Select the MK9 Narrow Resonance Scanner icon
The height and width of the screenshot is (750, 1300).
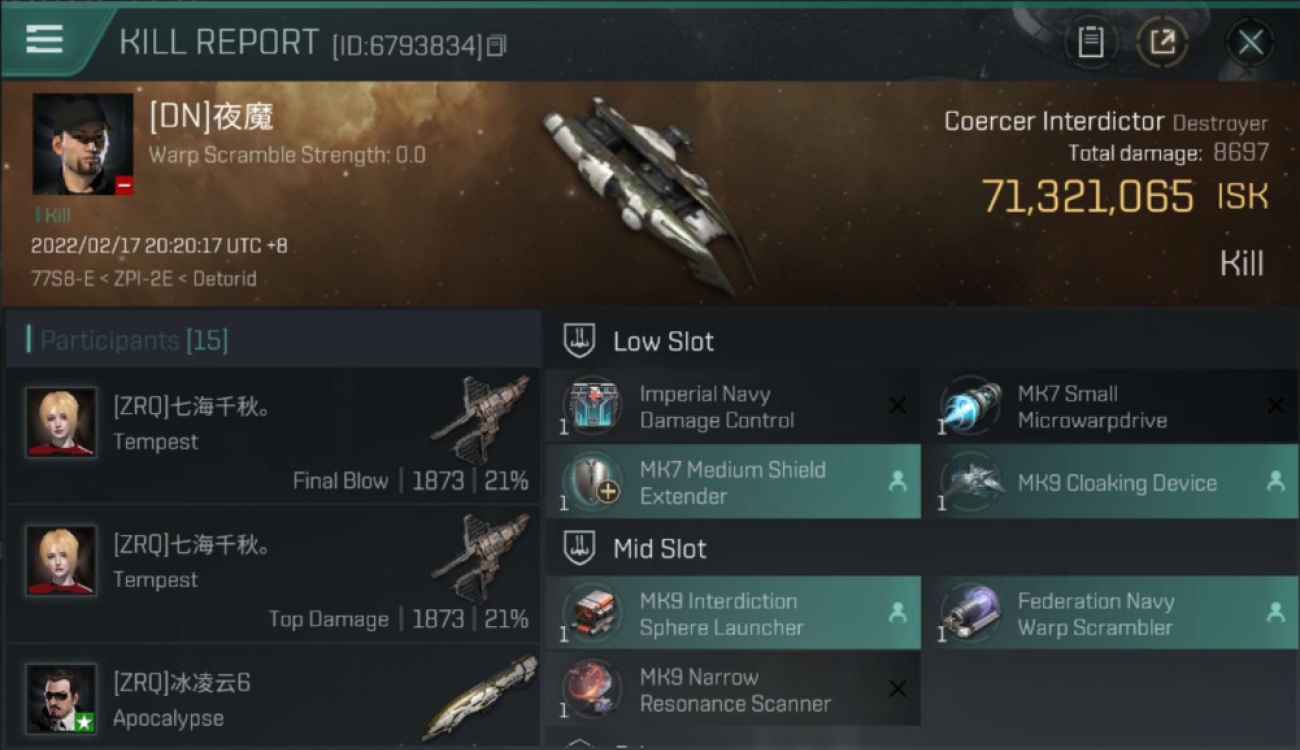[x=591, y=689]
